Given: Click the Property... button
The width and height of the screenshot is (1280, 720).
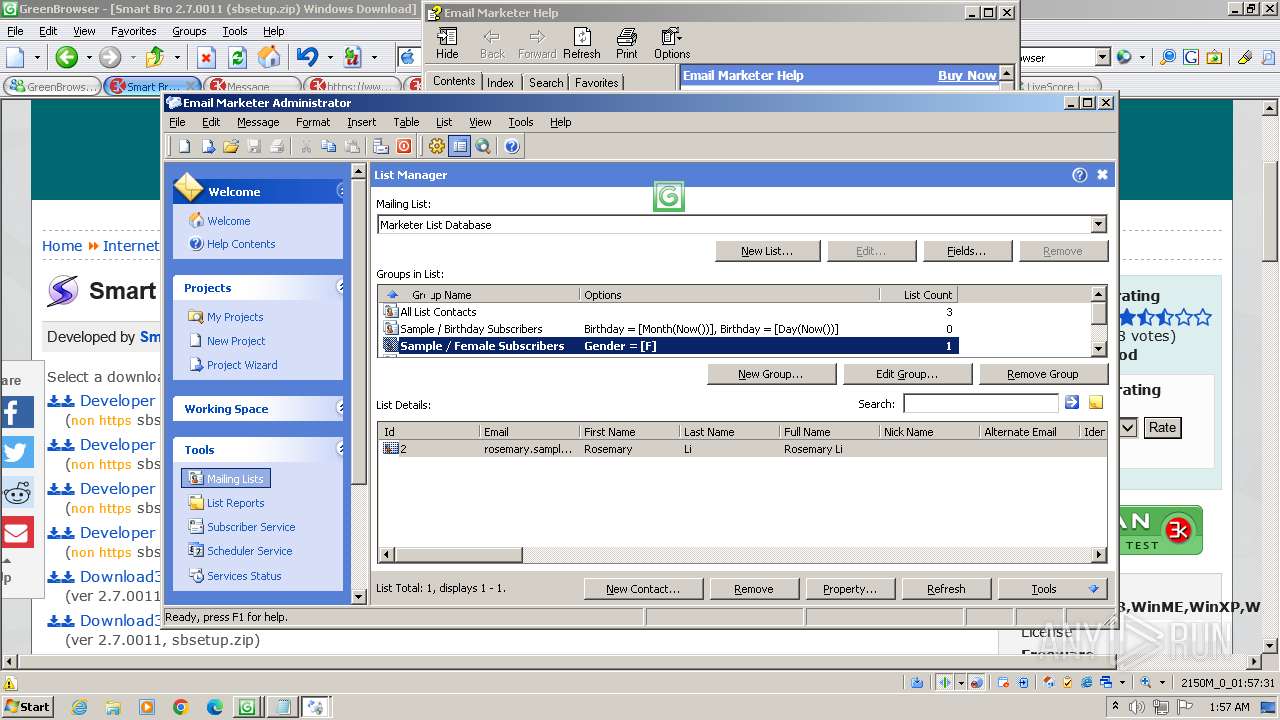Looking at the screenshot, I should pyautogui.click(x=849, y=589).
